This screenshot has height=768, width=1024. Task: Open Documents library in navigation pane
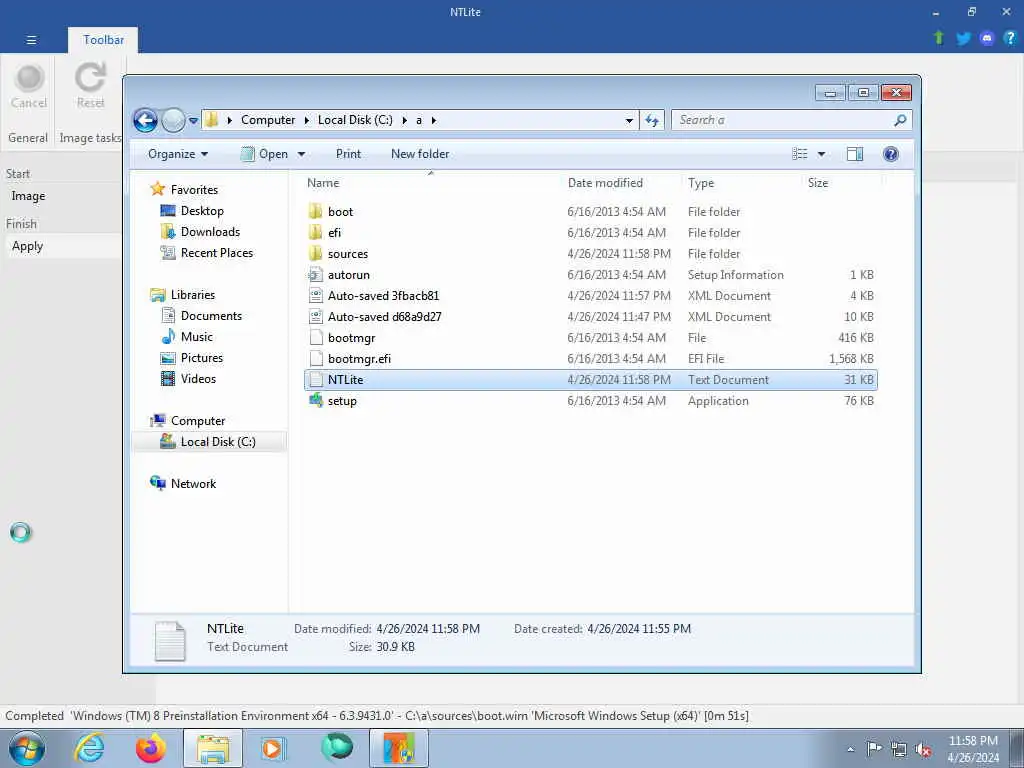211,315
